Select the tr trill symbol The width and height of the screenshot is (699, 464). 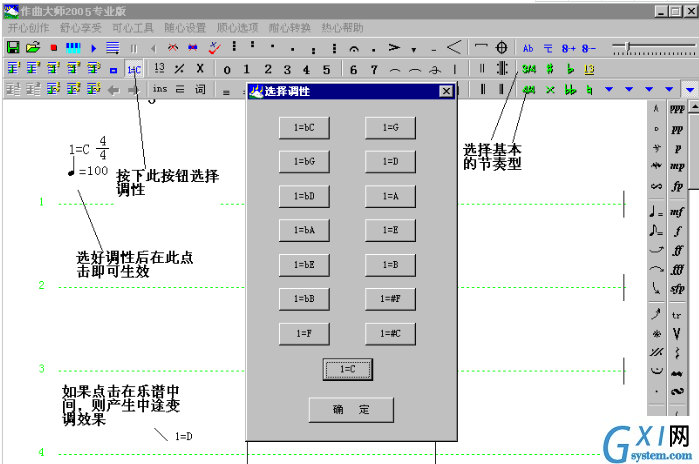tap(676, 316)
